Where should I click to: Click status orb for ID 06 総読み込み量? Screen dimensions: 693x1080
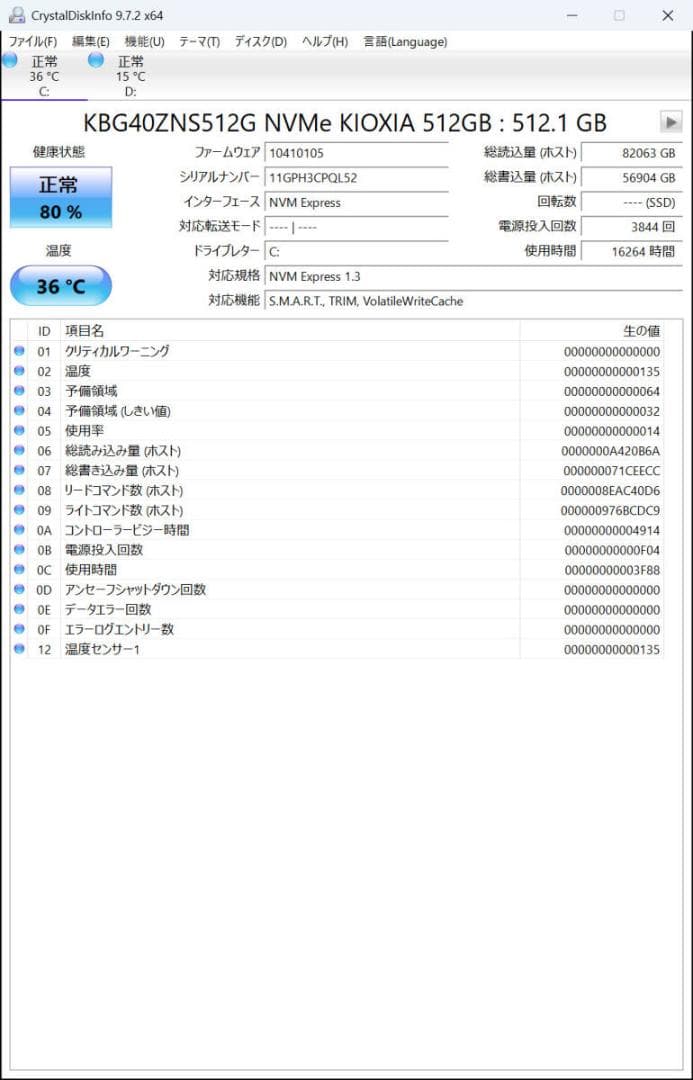[19, 450]
